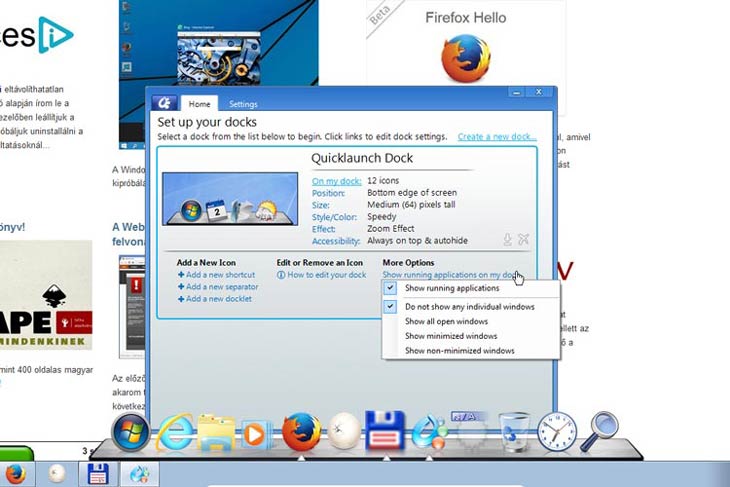This screenshot has height=487, width=730.
Task: Click Create a new dock link
Action: click(497, 137)
